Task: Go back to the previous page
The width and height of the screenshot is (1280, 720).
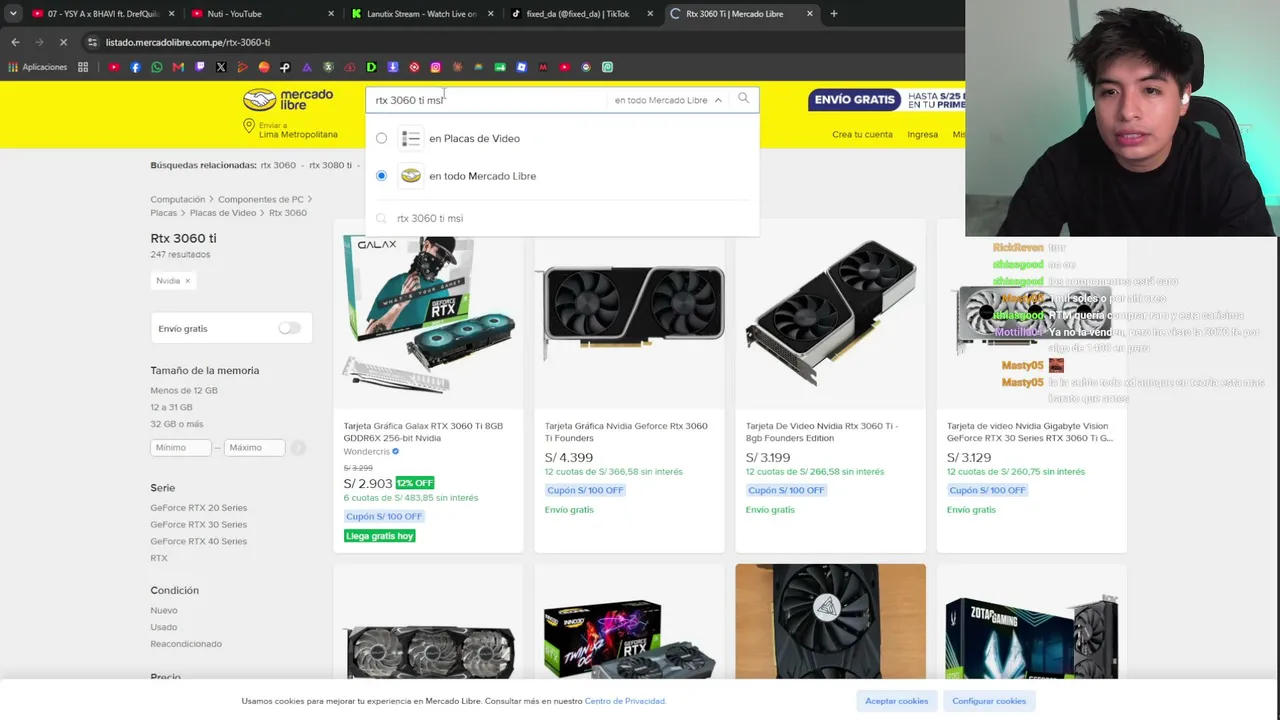Action: [x=15, y=42]
